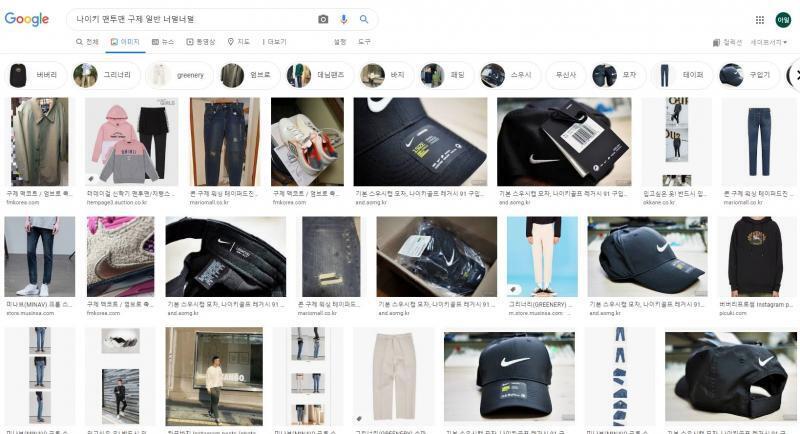Open the dark blue jeans product image
The height and width of the screenshot is (434, 800).
pos(758,142)
